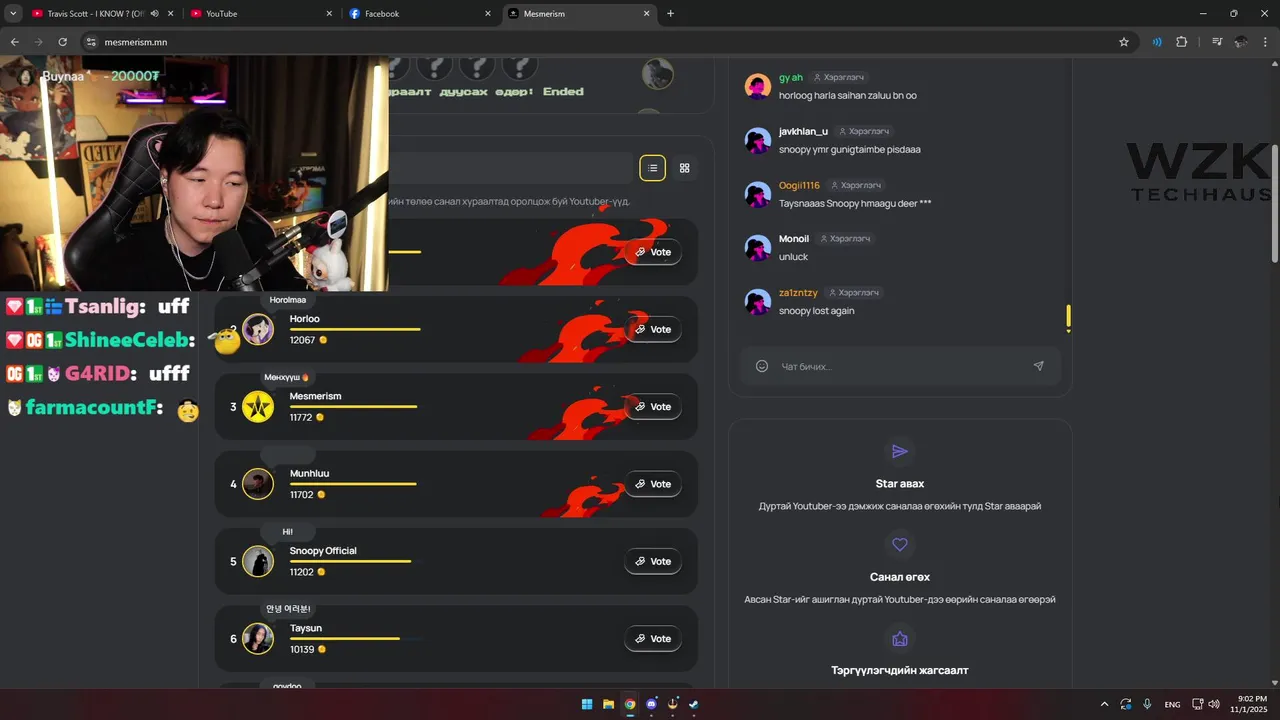Screen dimensions: 1280x720
Task: Open Chrome profile avatar
Action: tap(1241, 42)
